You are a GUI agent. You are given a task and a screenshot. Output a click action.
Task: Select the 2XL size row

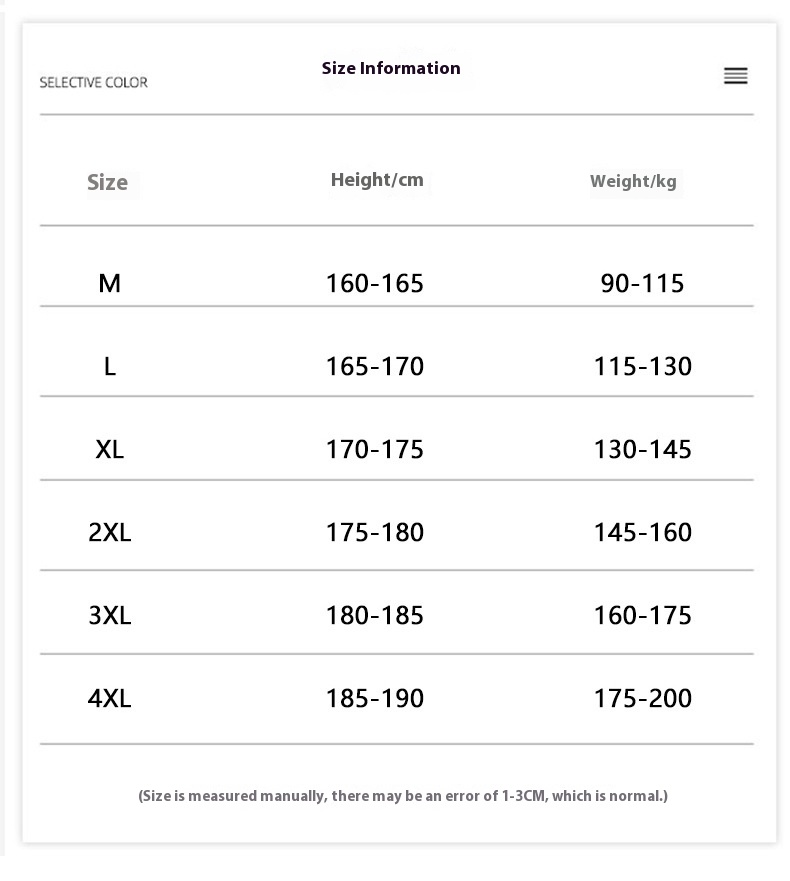click(x=109, y=532)
